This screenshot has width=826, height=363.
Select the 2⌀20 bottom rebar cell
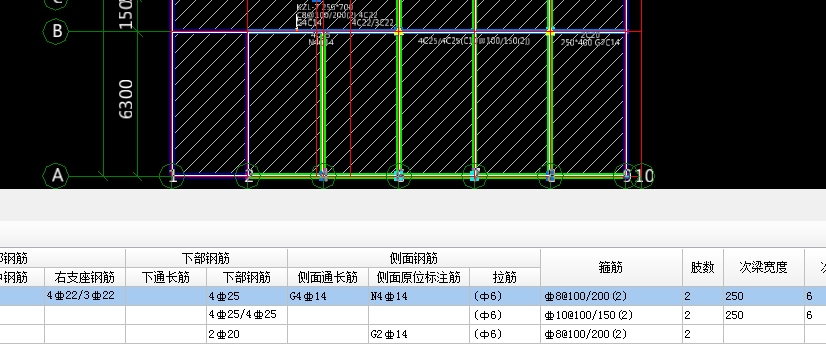pos(247,334)
